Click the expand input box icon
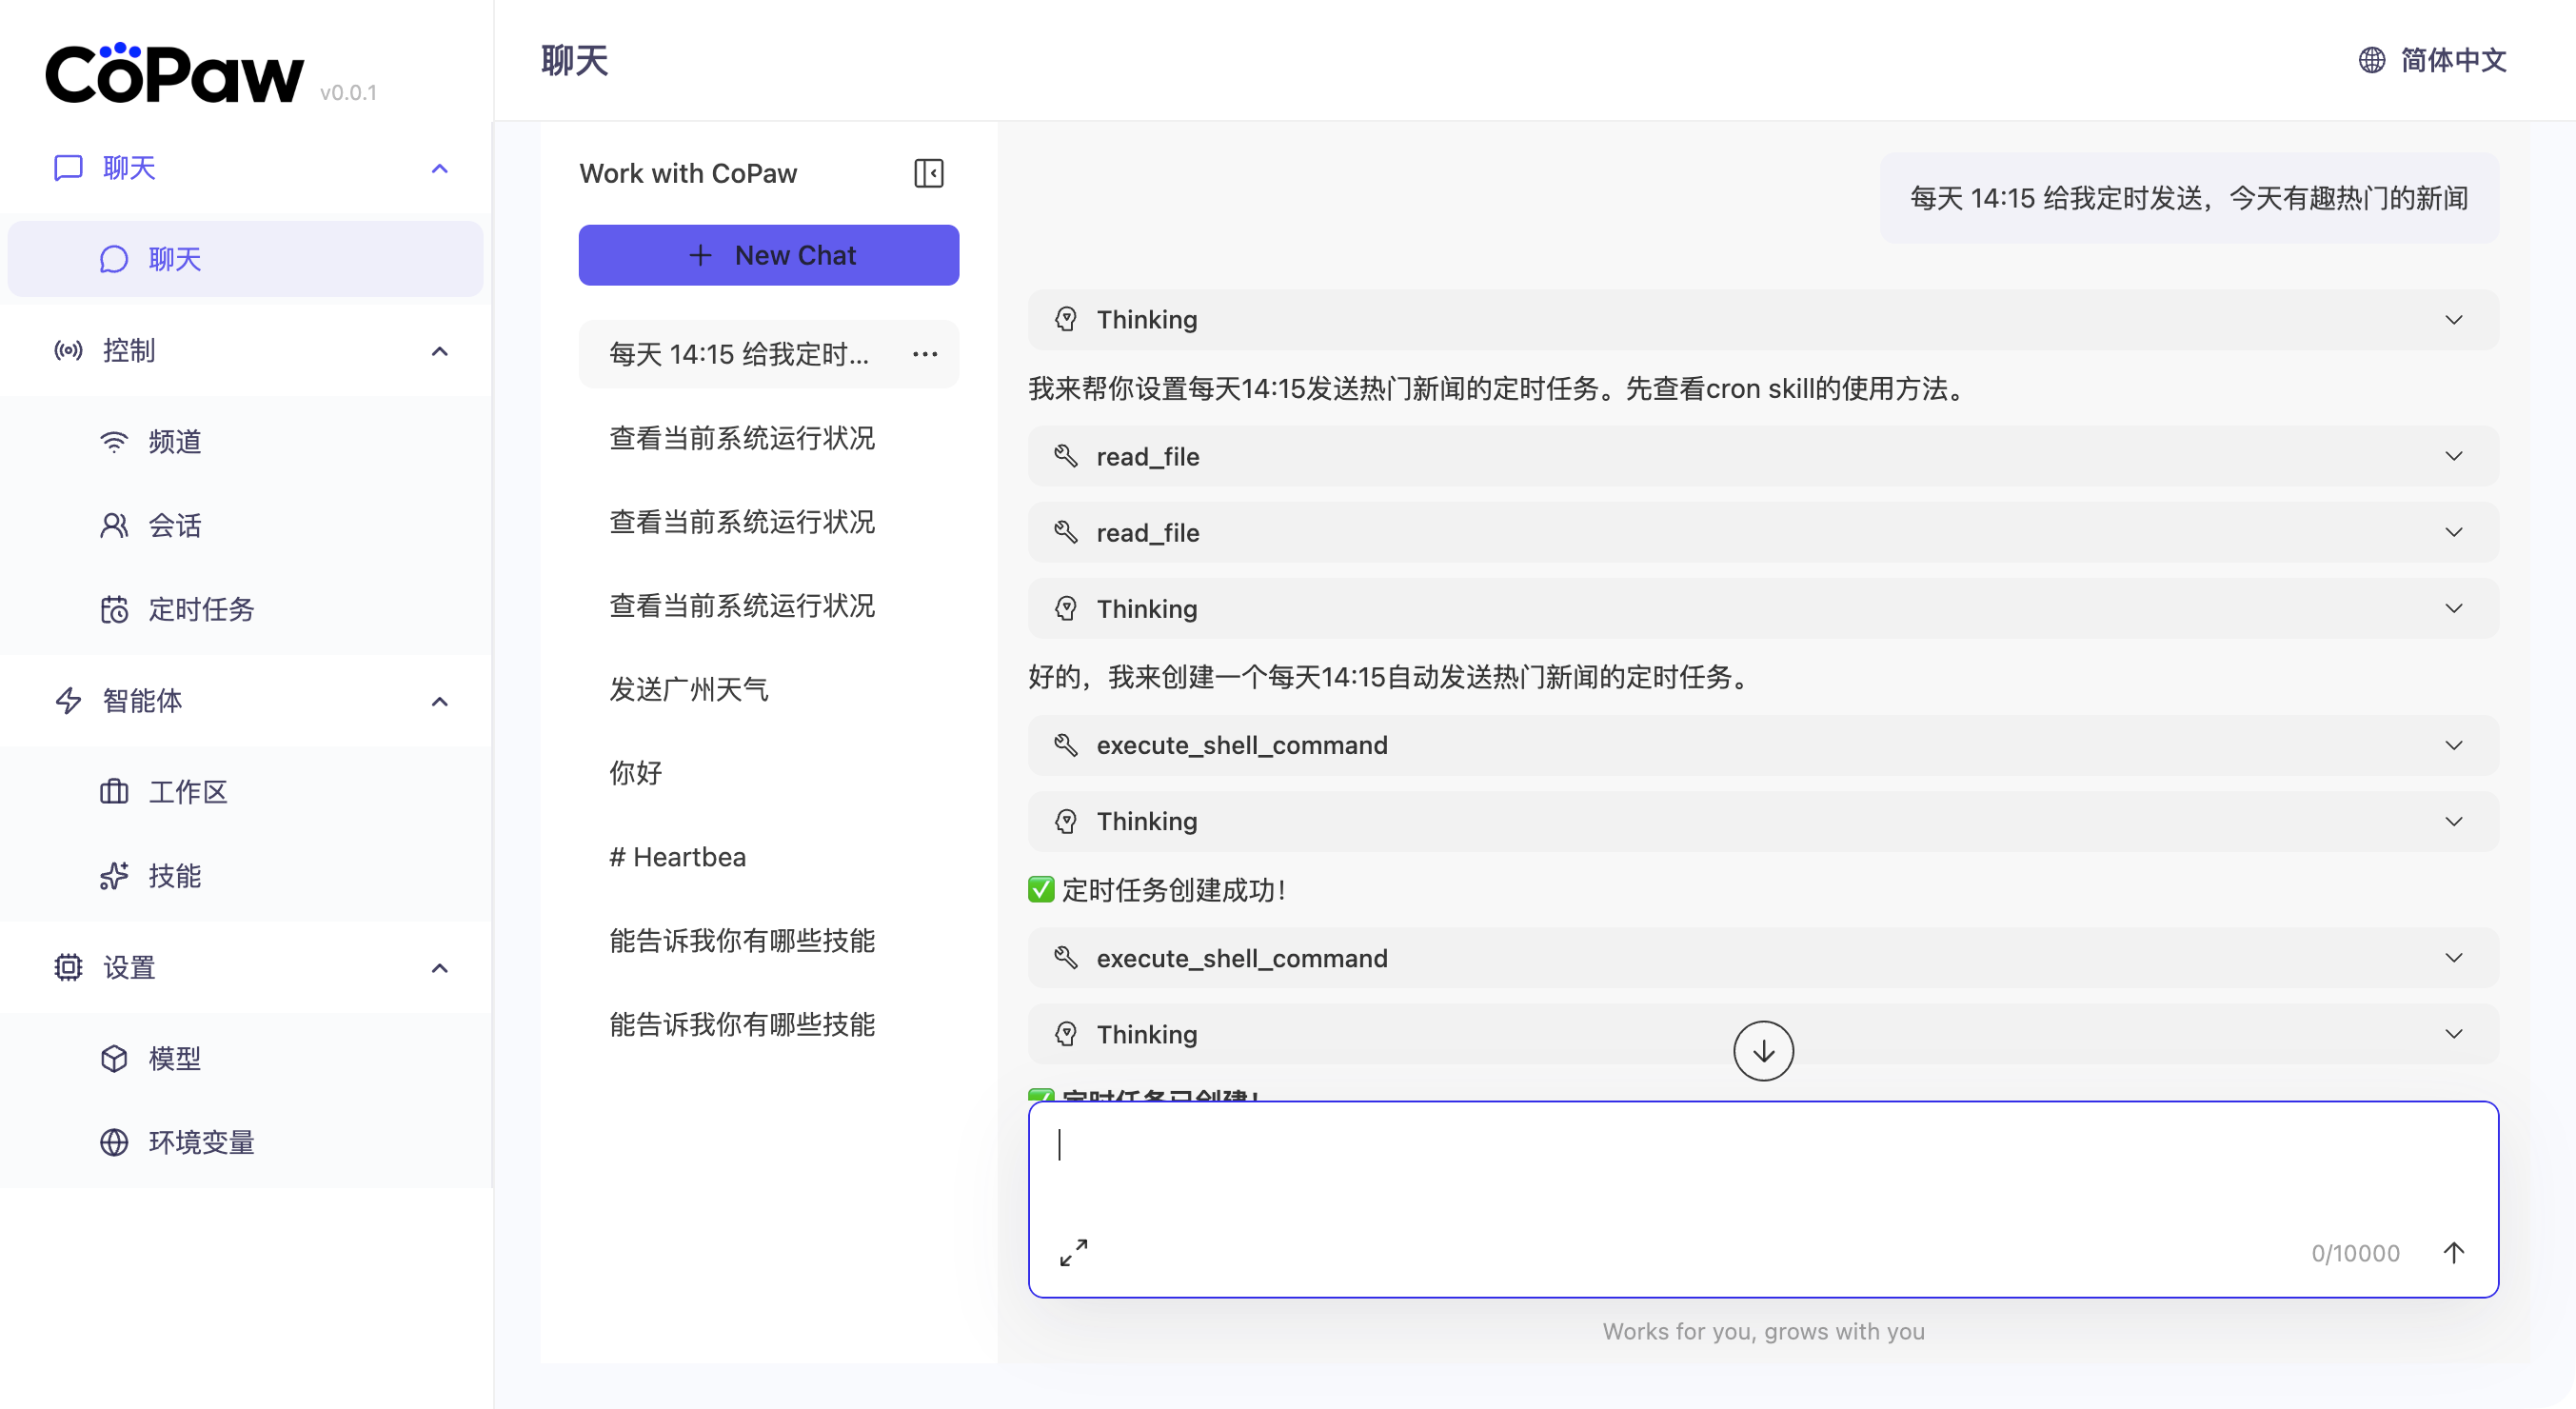 (x=1073, y=1252)
